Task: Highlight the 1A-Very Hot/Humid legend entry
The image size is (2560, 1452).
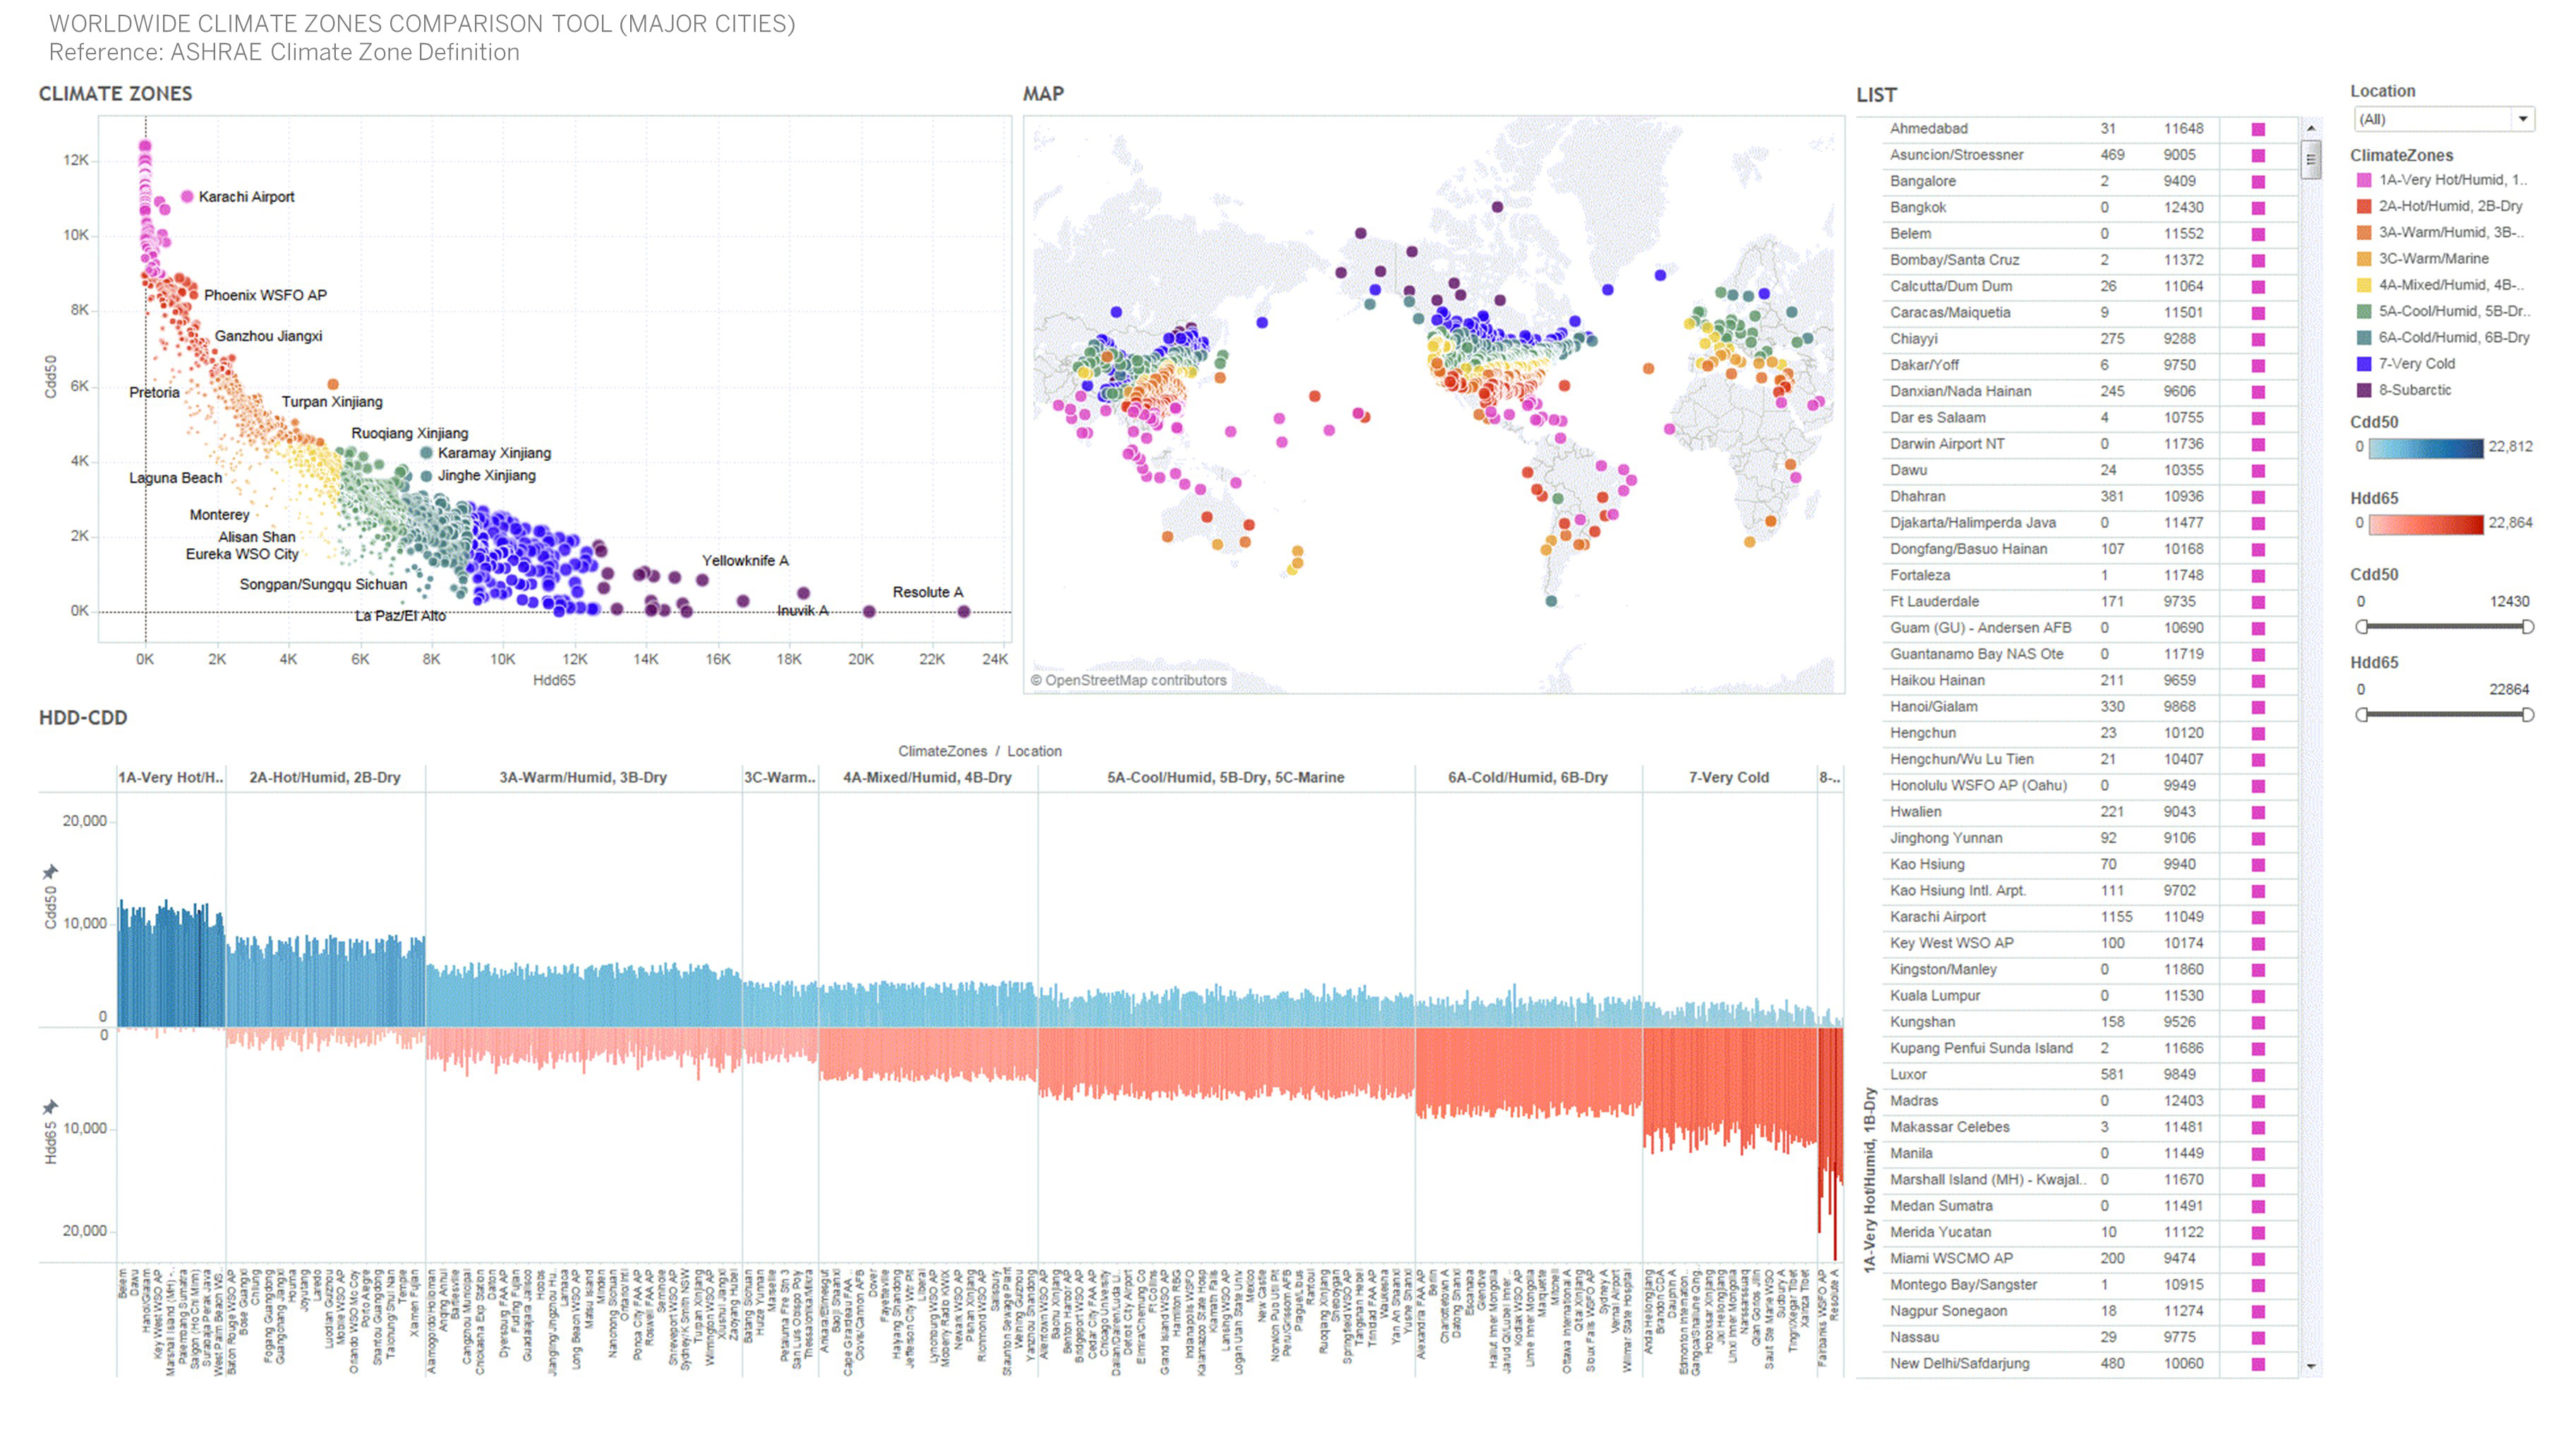Action: (x=2451, y=180)
